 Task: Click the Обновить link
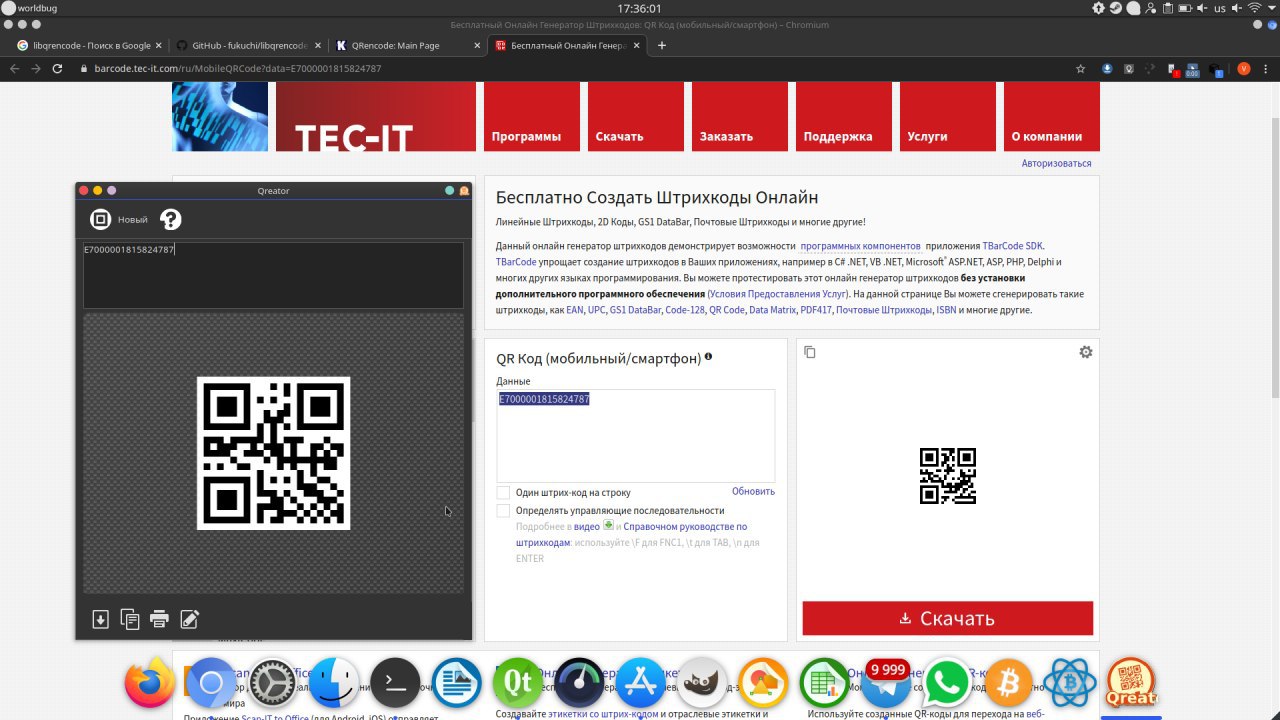click(x=753, y=491)
